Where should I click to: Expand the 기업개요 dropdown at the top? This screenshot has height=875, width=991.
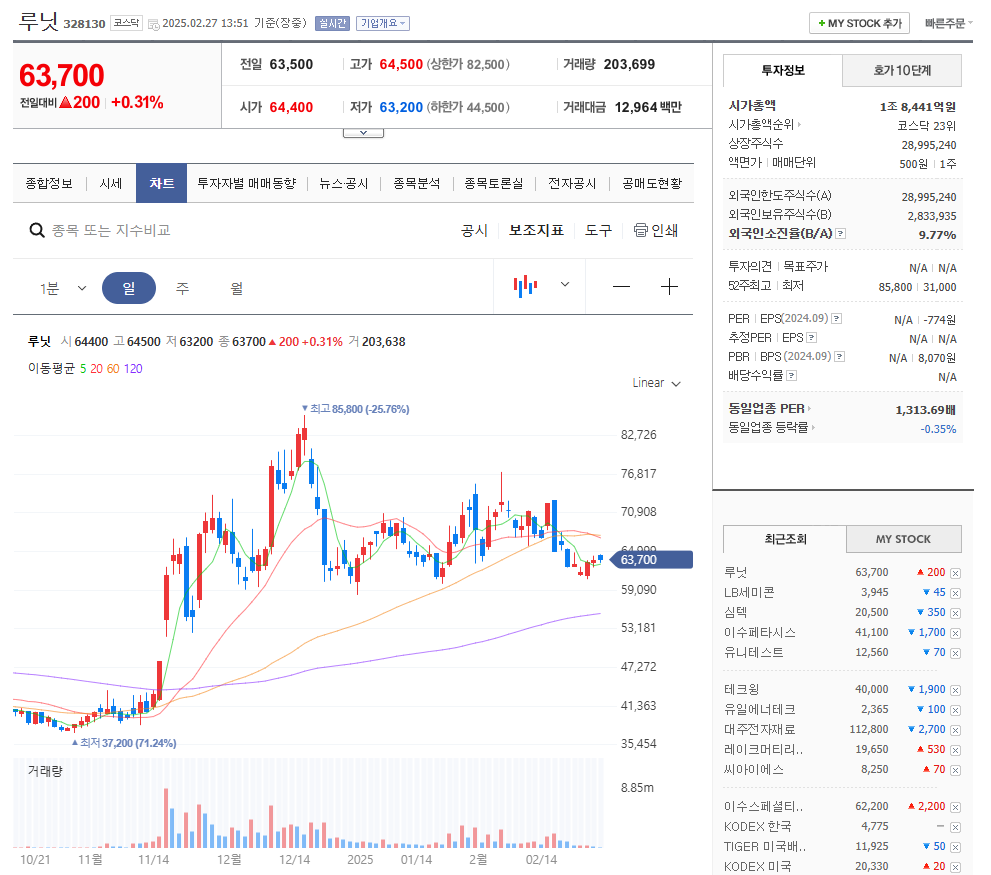382,22
